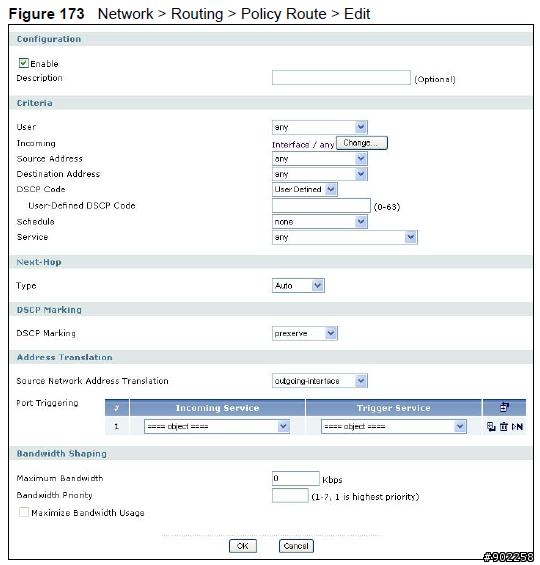Click the Next-Hop section header
Screen dimensions: 540x565
click(271, 262)
